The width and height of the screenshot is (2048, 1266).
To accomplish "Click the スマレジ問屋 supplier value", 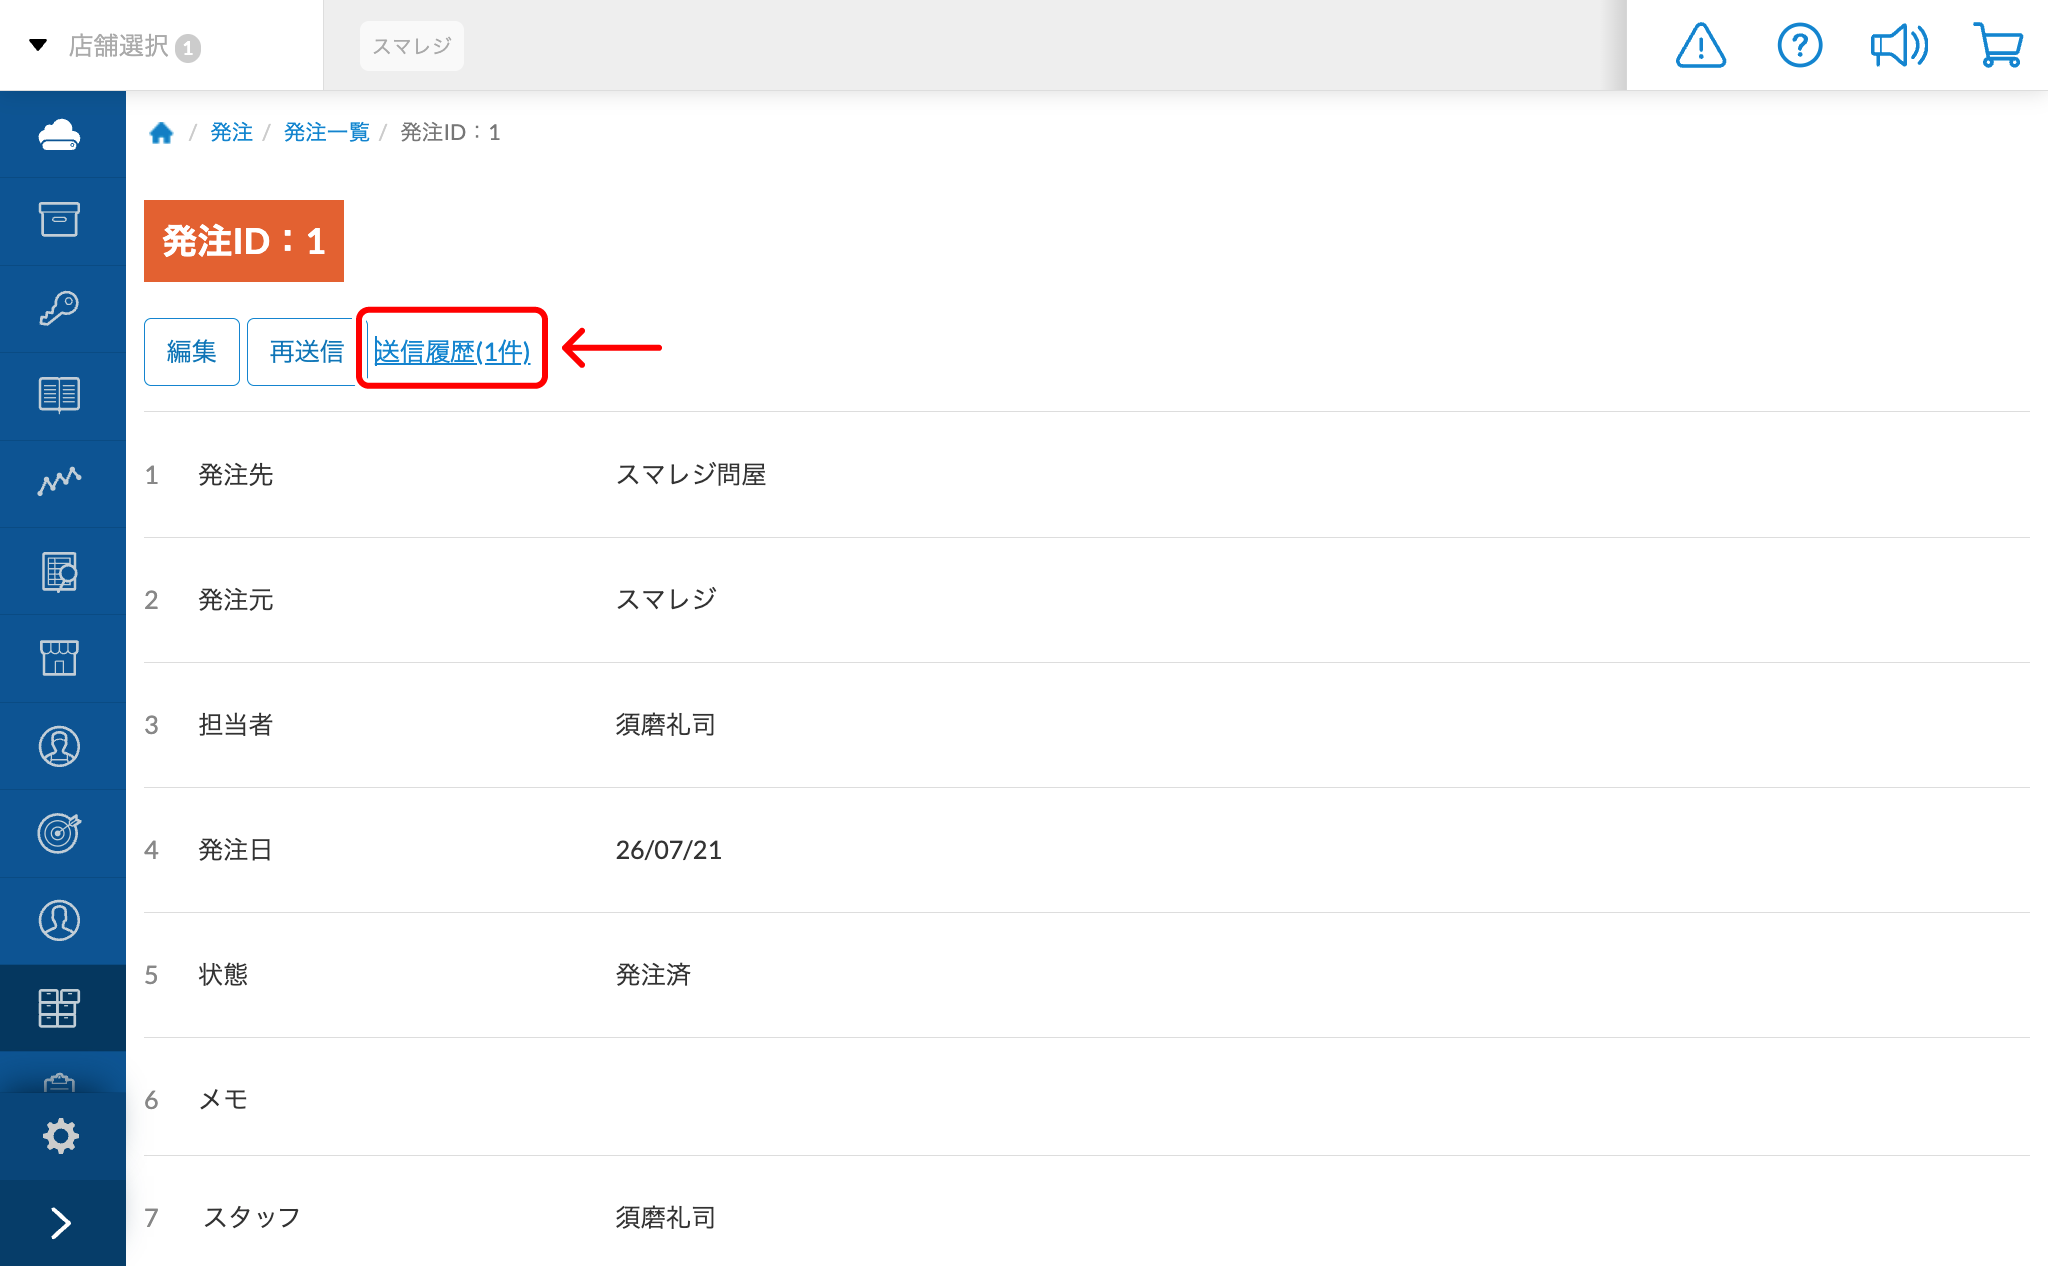I will [x=691, y=475].
